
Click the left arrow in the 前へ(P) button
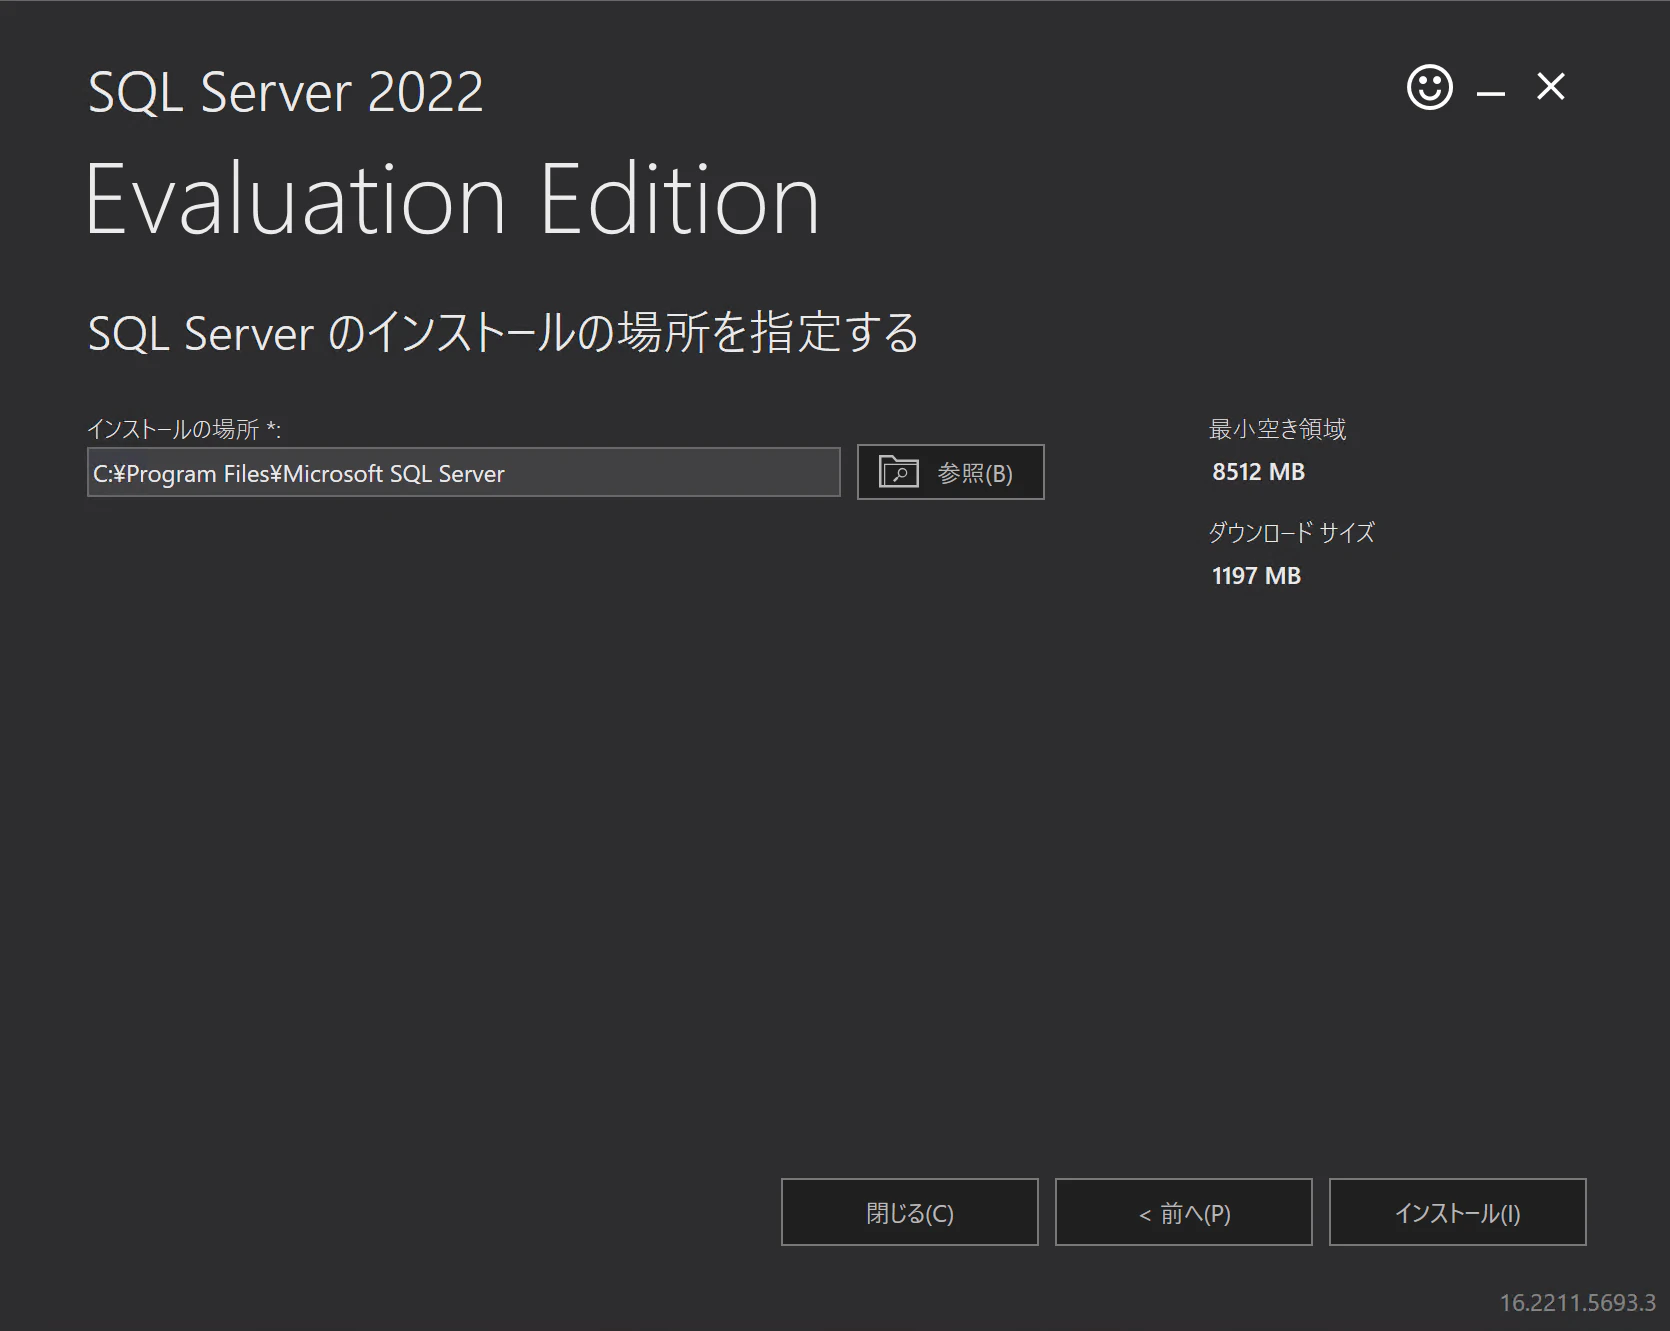tap(1145, 1215)
